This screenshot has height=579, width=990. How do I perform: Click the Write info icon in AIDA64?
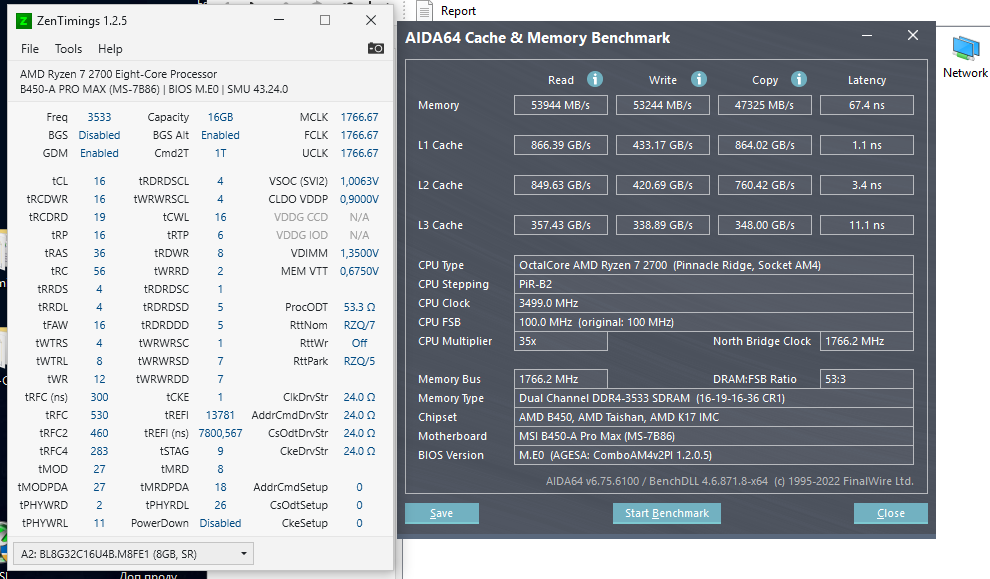click(698, 79)
